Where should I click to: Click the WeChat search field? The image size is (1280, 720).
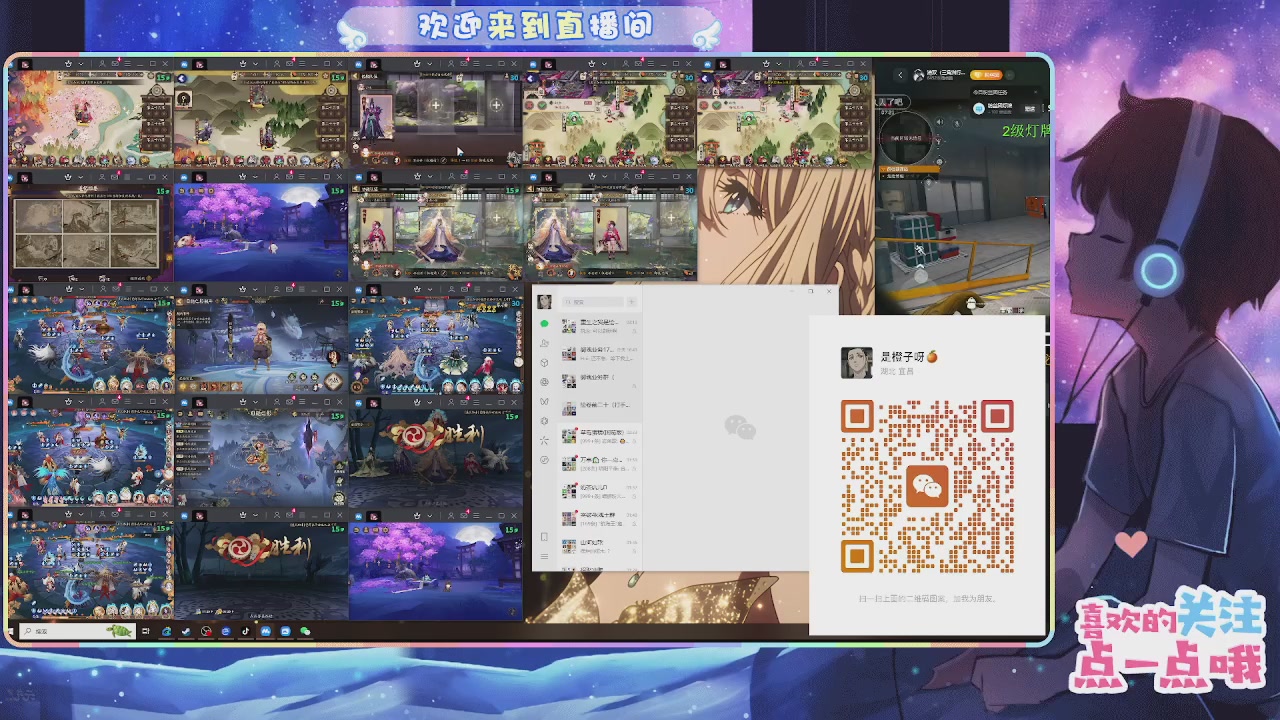pos(592,302)
